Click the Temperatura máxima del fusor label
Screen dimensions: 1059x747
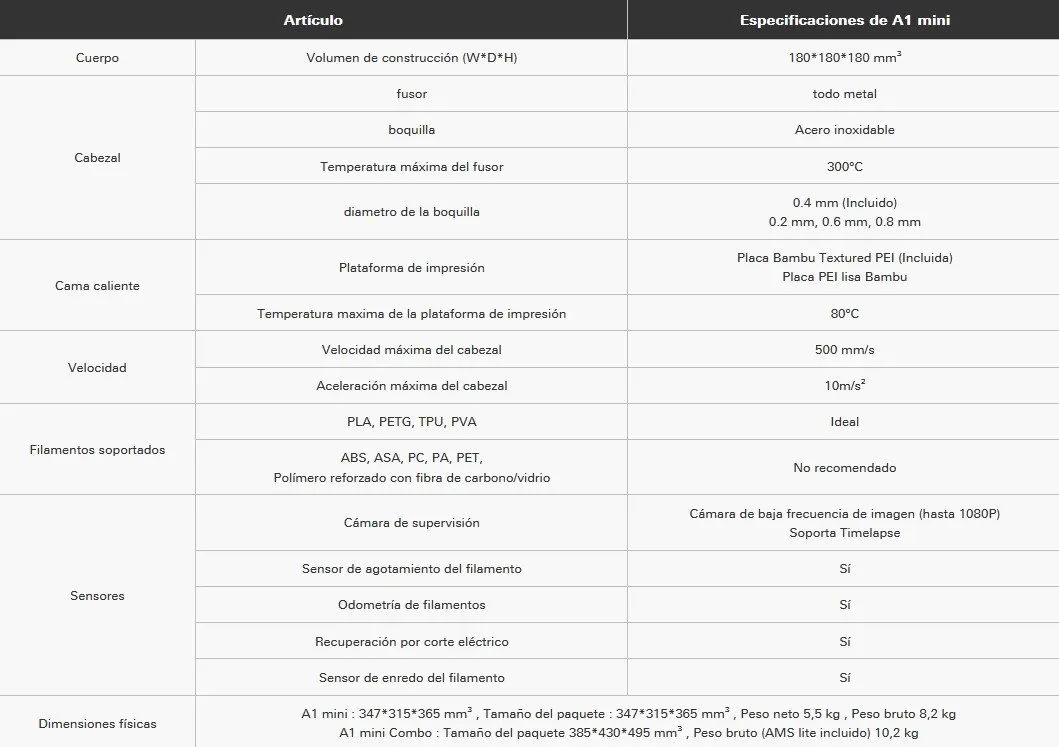point(411,167)
